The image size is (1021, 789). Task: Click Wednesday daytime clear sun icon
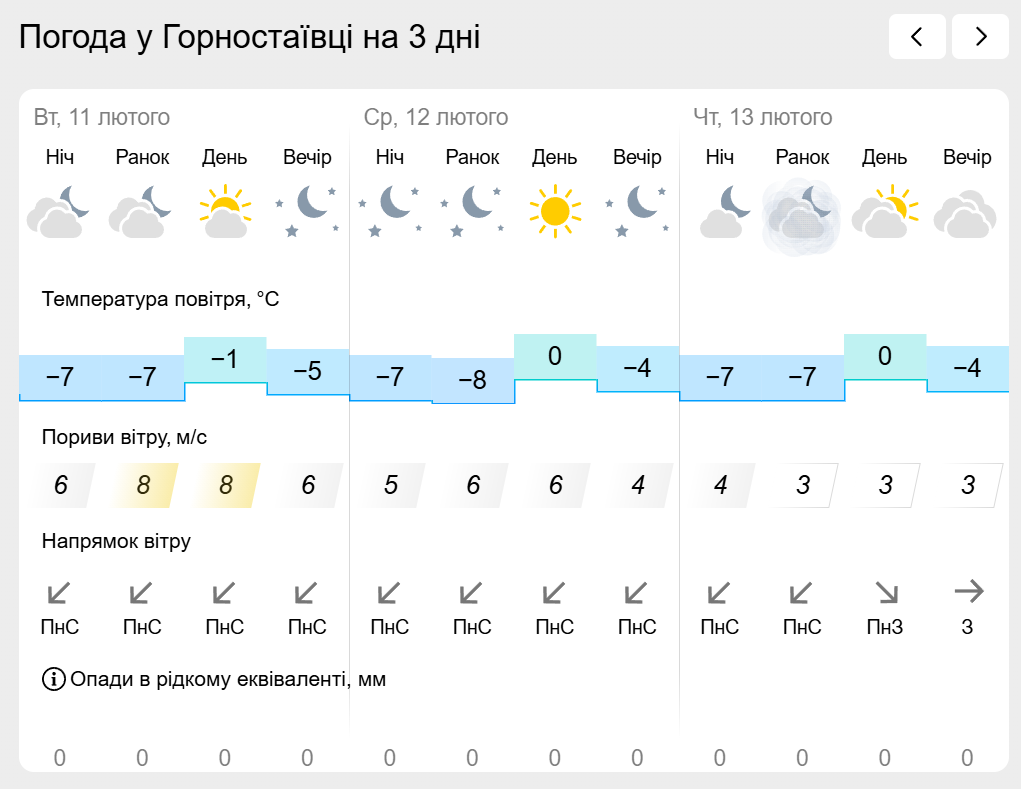tap(555, 212)
